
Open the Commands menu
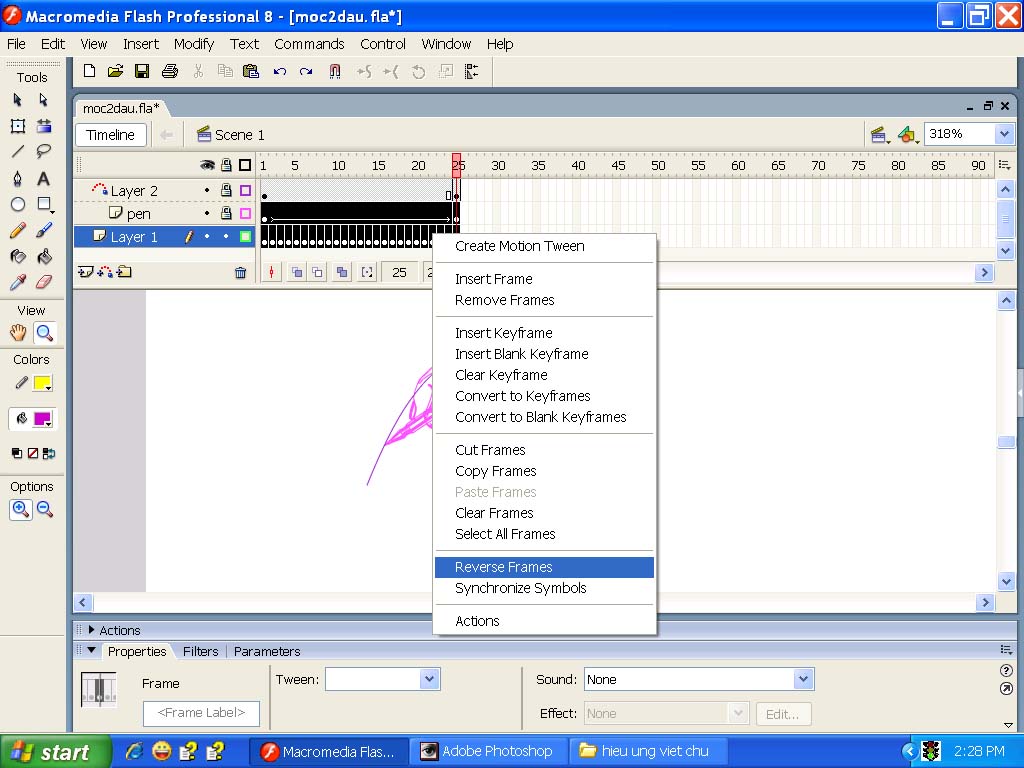tap(309, 44)
